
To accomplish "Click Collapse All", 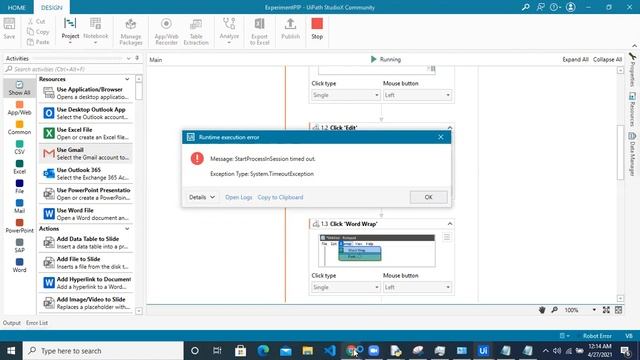I will pyautogui.click(x=607, y=60).
